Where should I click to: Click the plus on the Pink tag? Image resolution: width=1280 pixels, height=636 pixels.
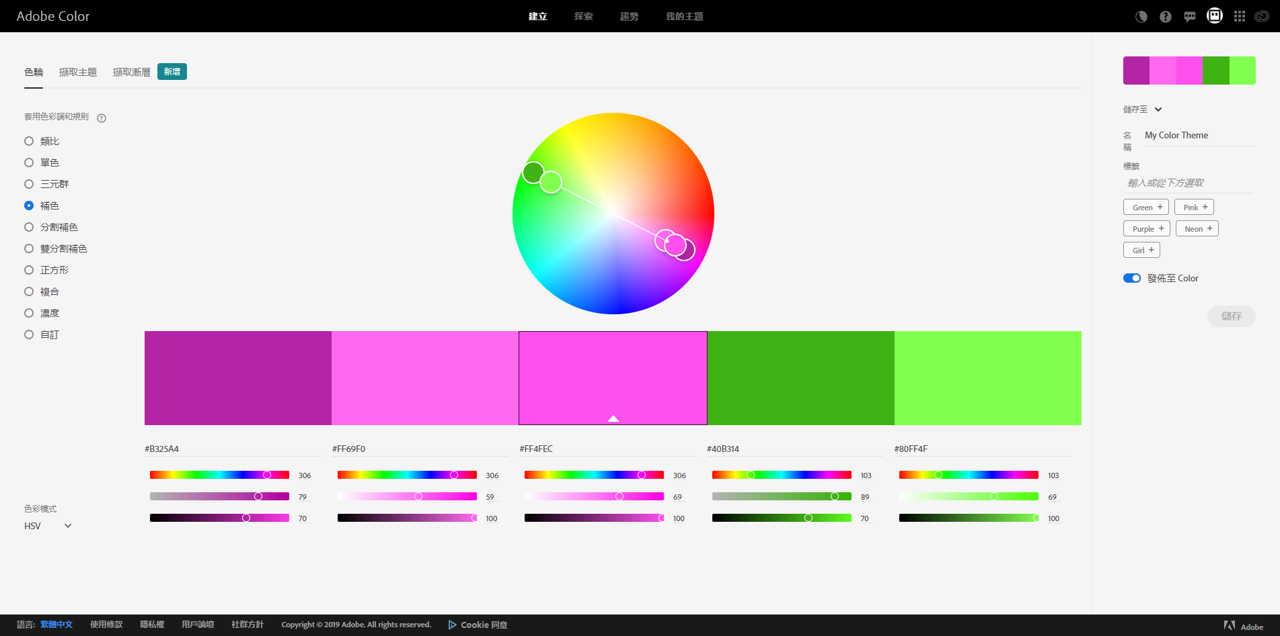coord(1205,207)
